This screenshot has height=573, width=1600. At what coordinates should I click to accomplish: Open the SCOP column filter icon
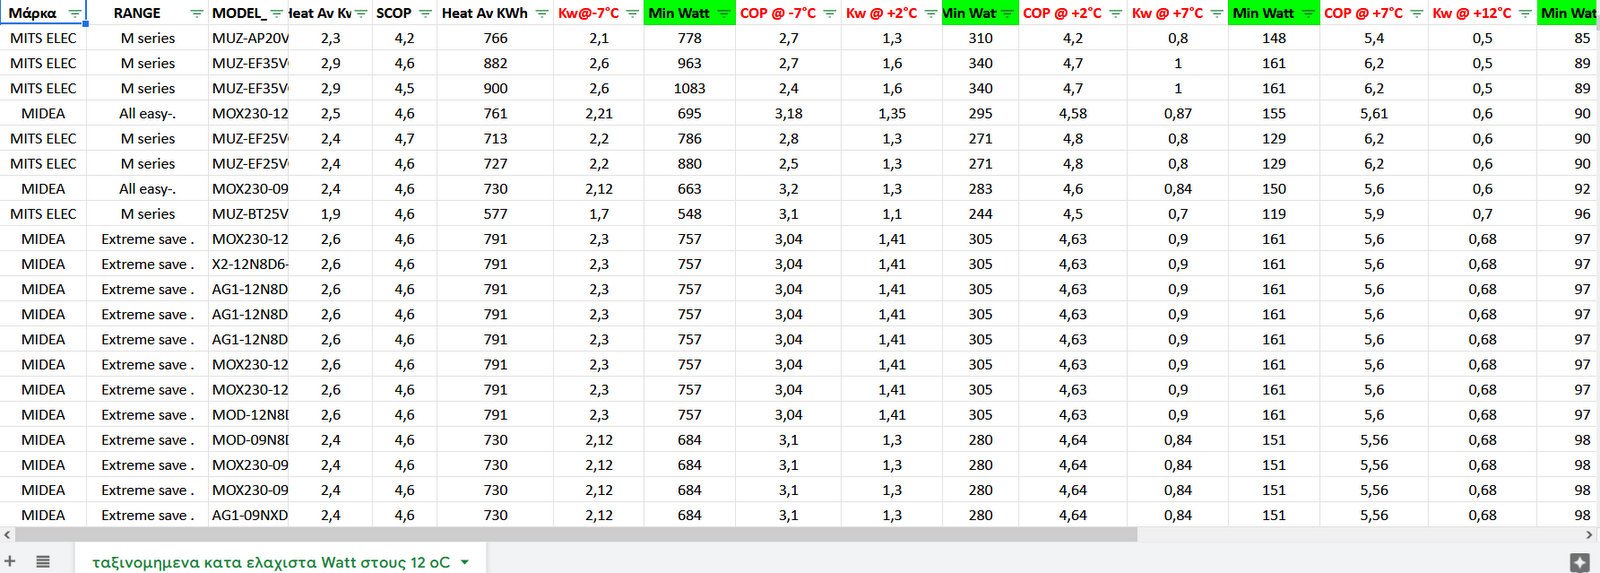tap(425, 14)
